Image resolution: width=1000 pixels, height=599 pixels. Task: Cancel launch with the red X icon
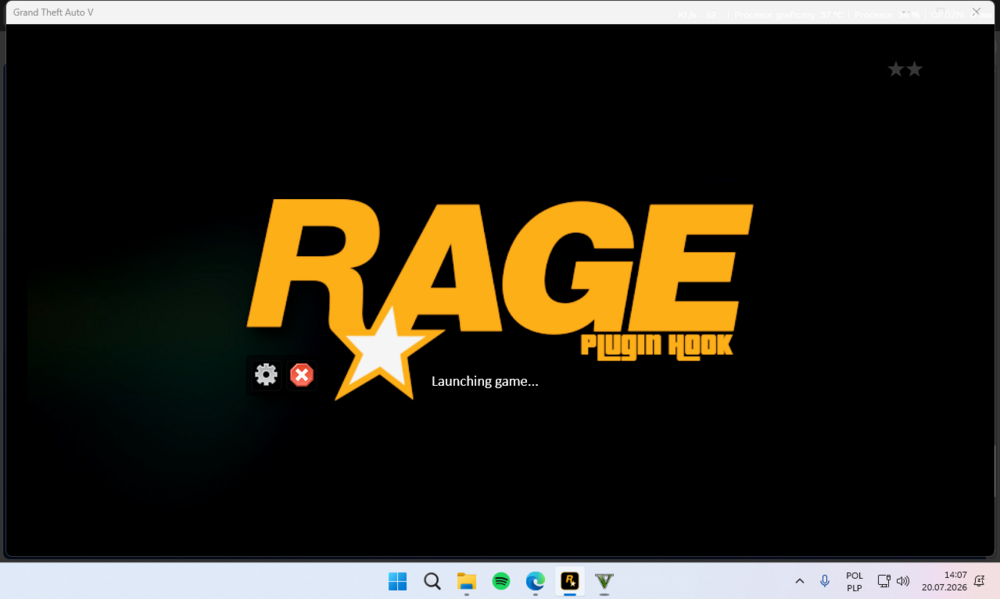302,374
